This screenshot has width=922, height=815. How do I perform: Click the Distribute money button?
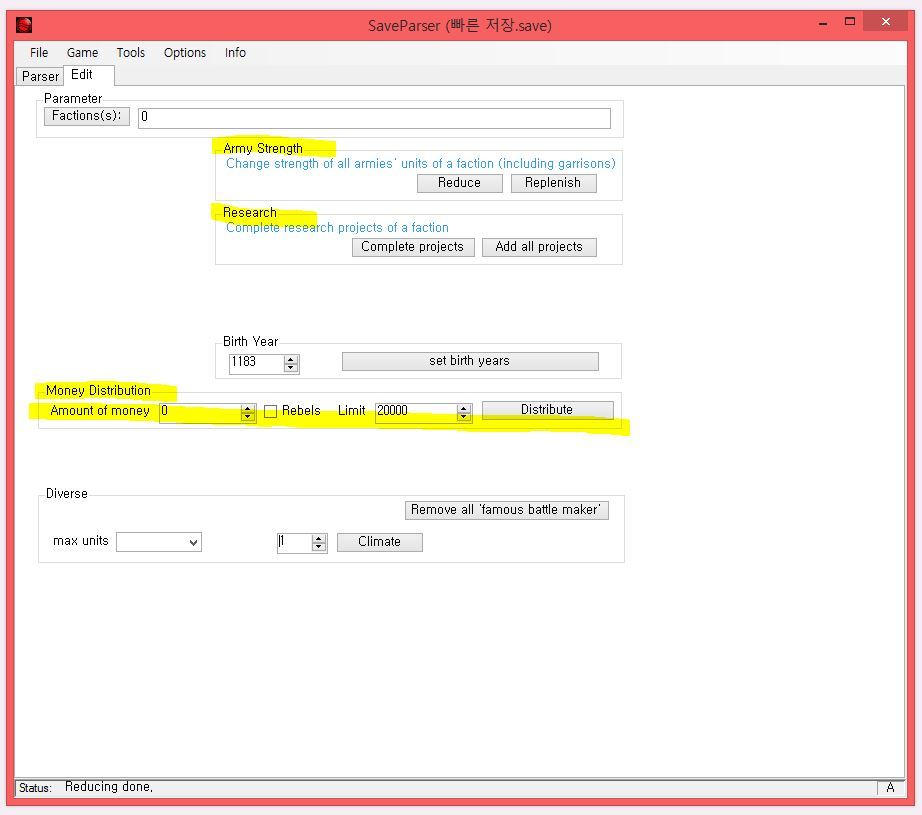(547, 410)
